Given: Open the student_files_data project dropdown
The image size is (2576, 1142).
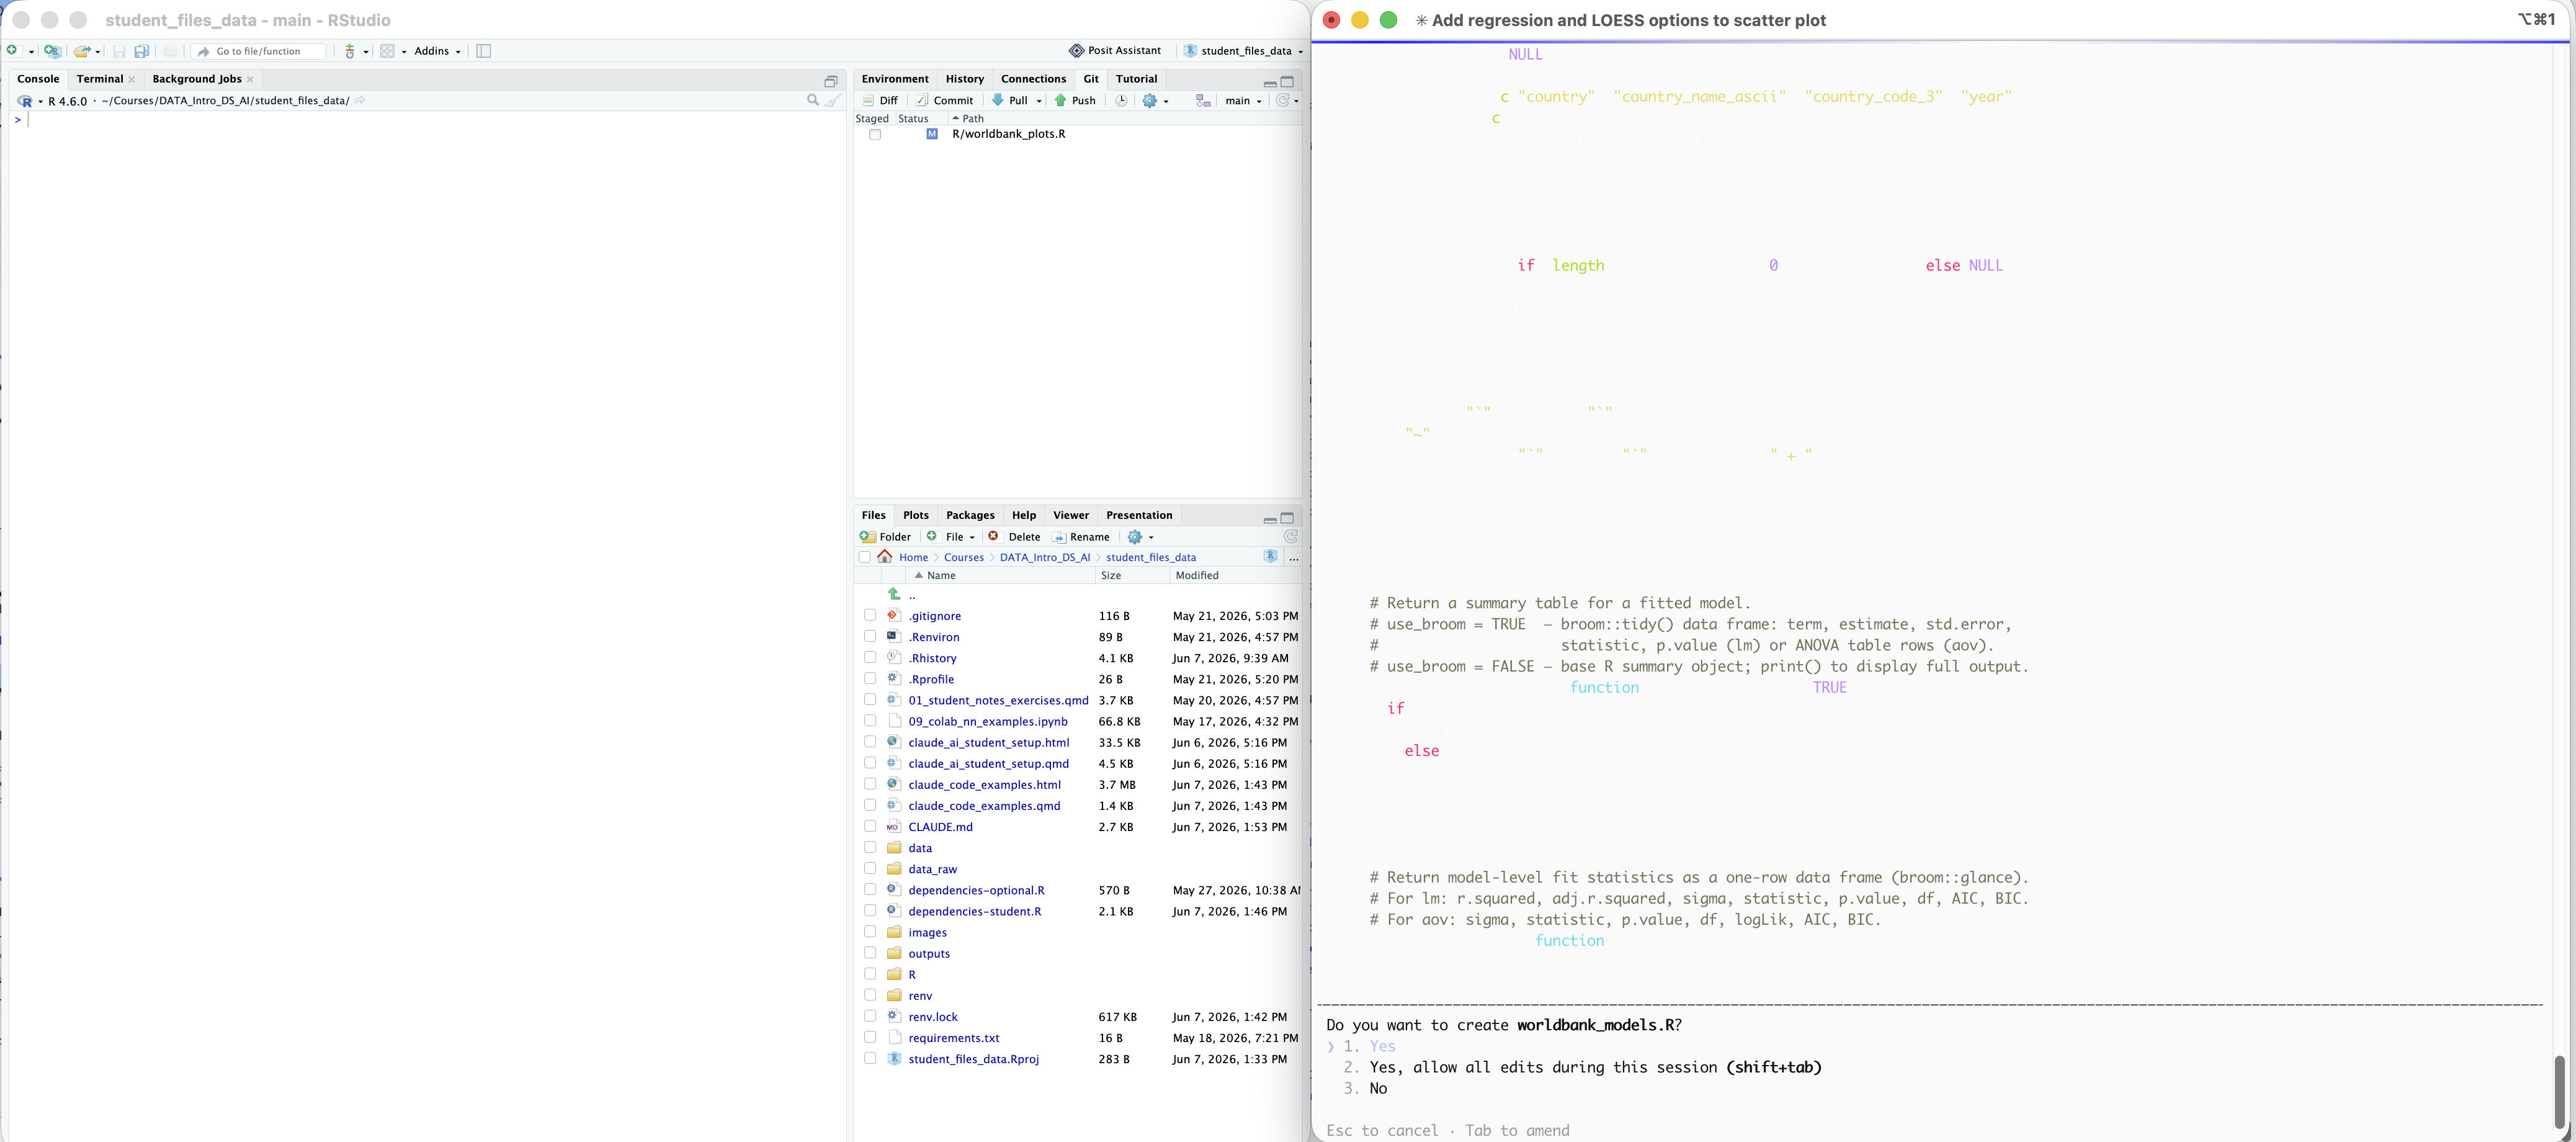Looking at the screenshot, I should [x=1243, y=51].
